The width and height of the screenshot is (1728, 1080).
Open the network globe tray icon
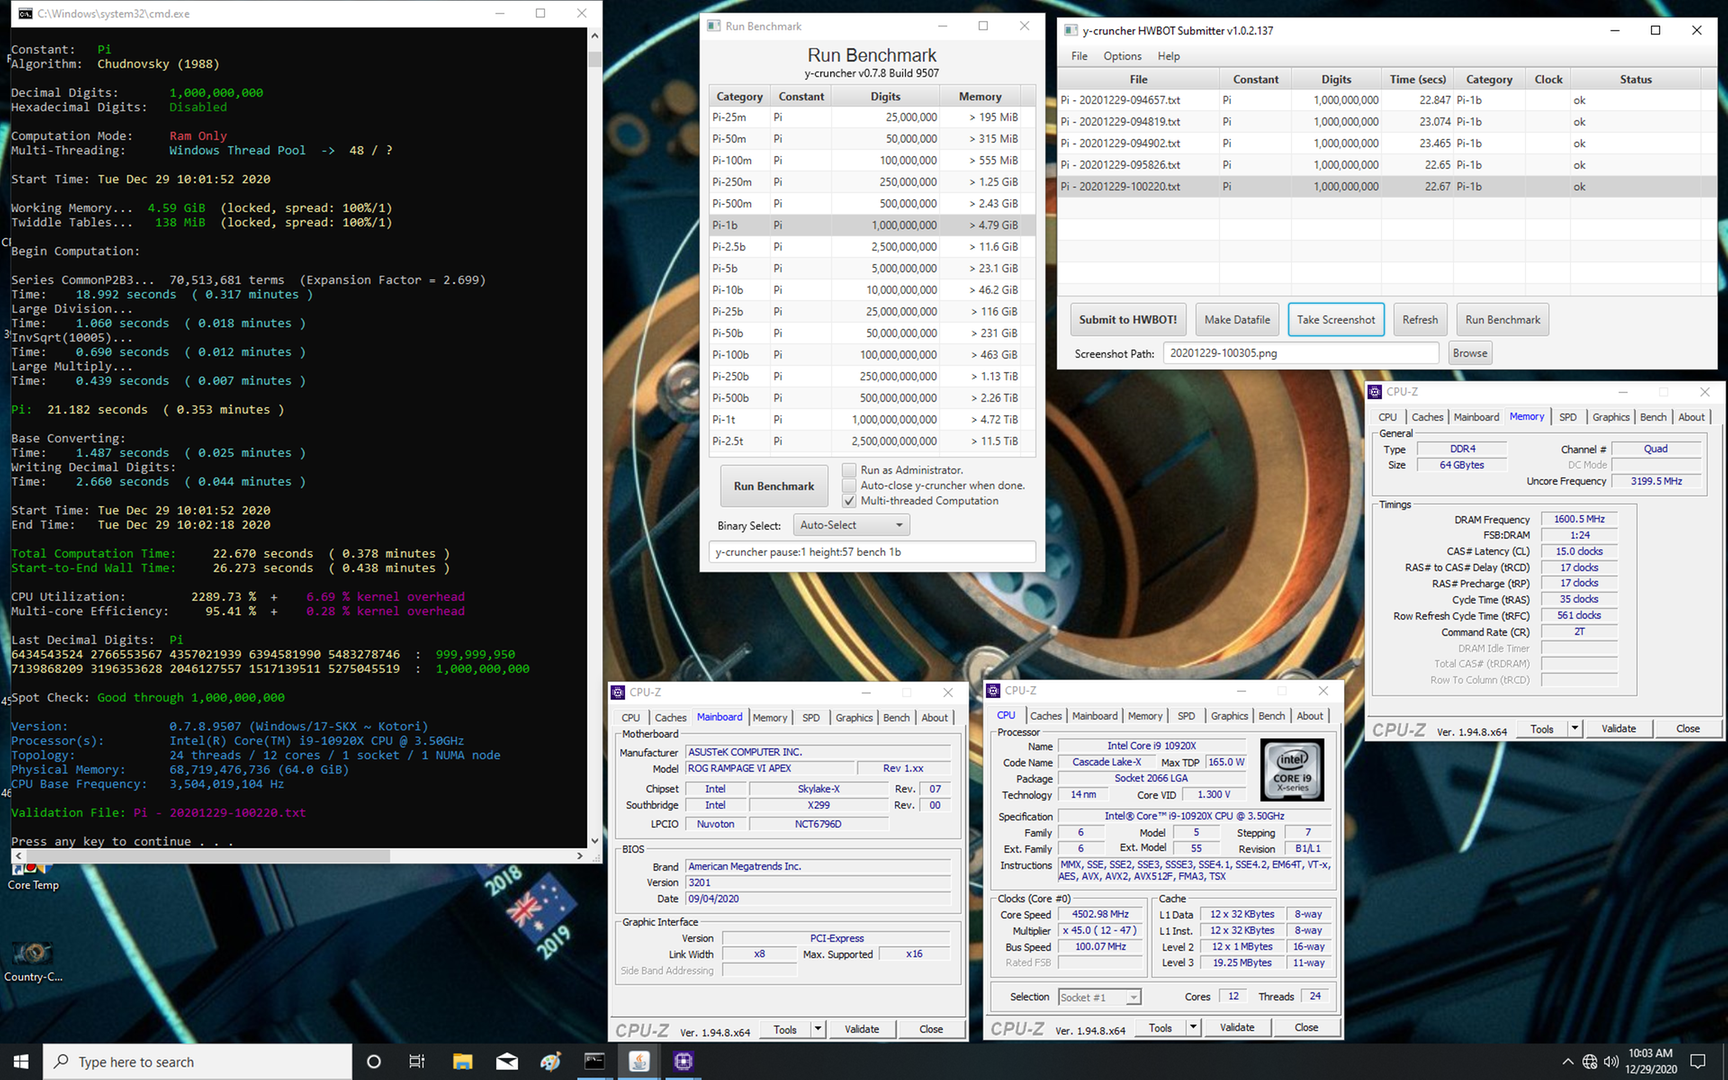(1590, 1061)
